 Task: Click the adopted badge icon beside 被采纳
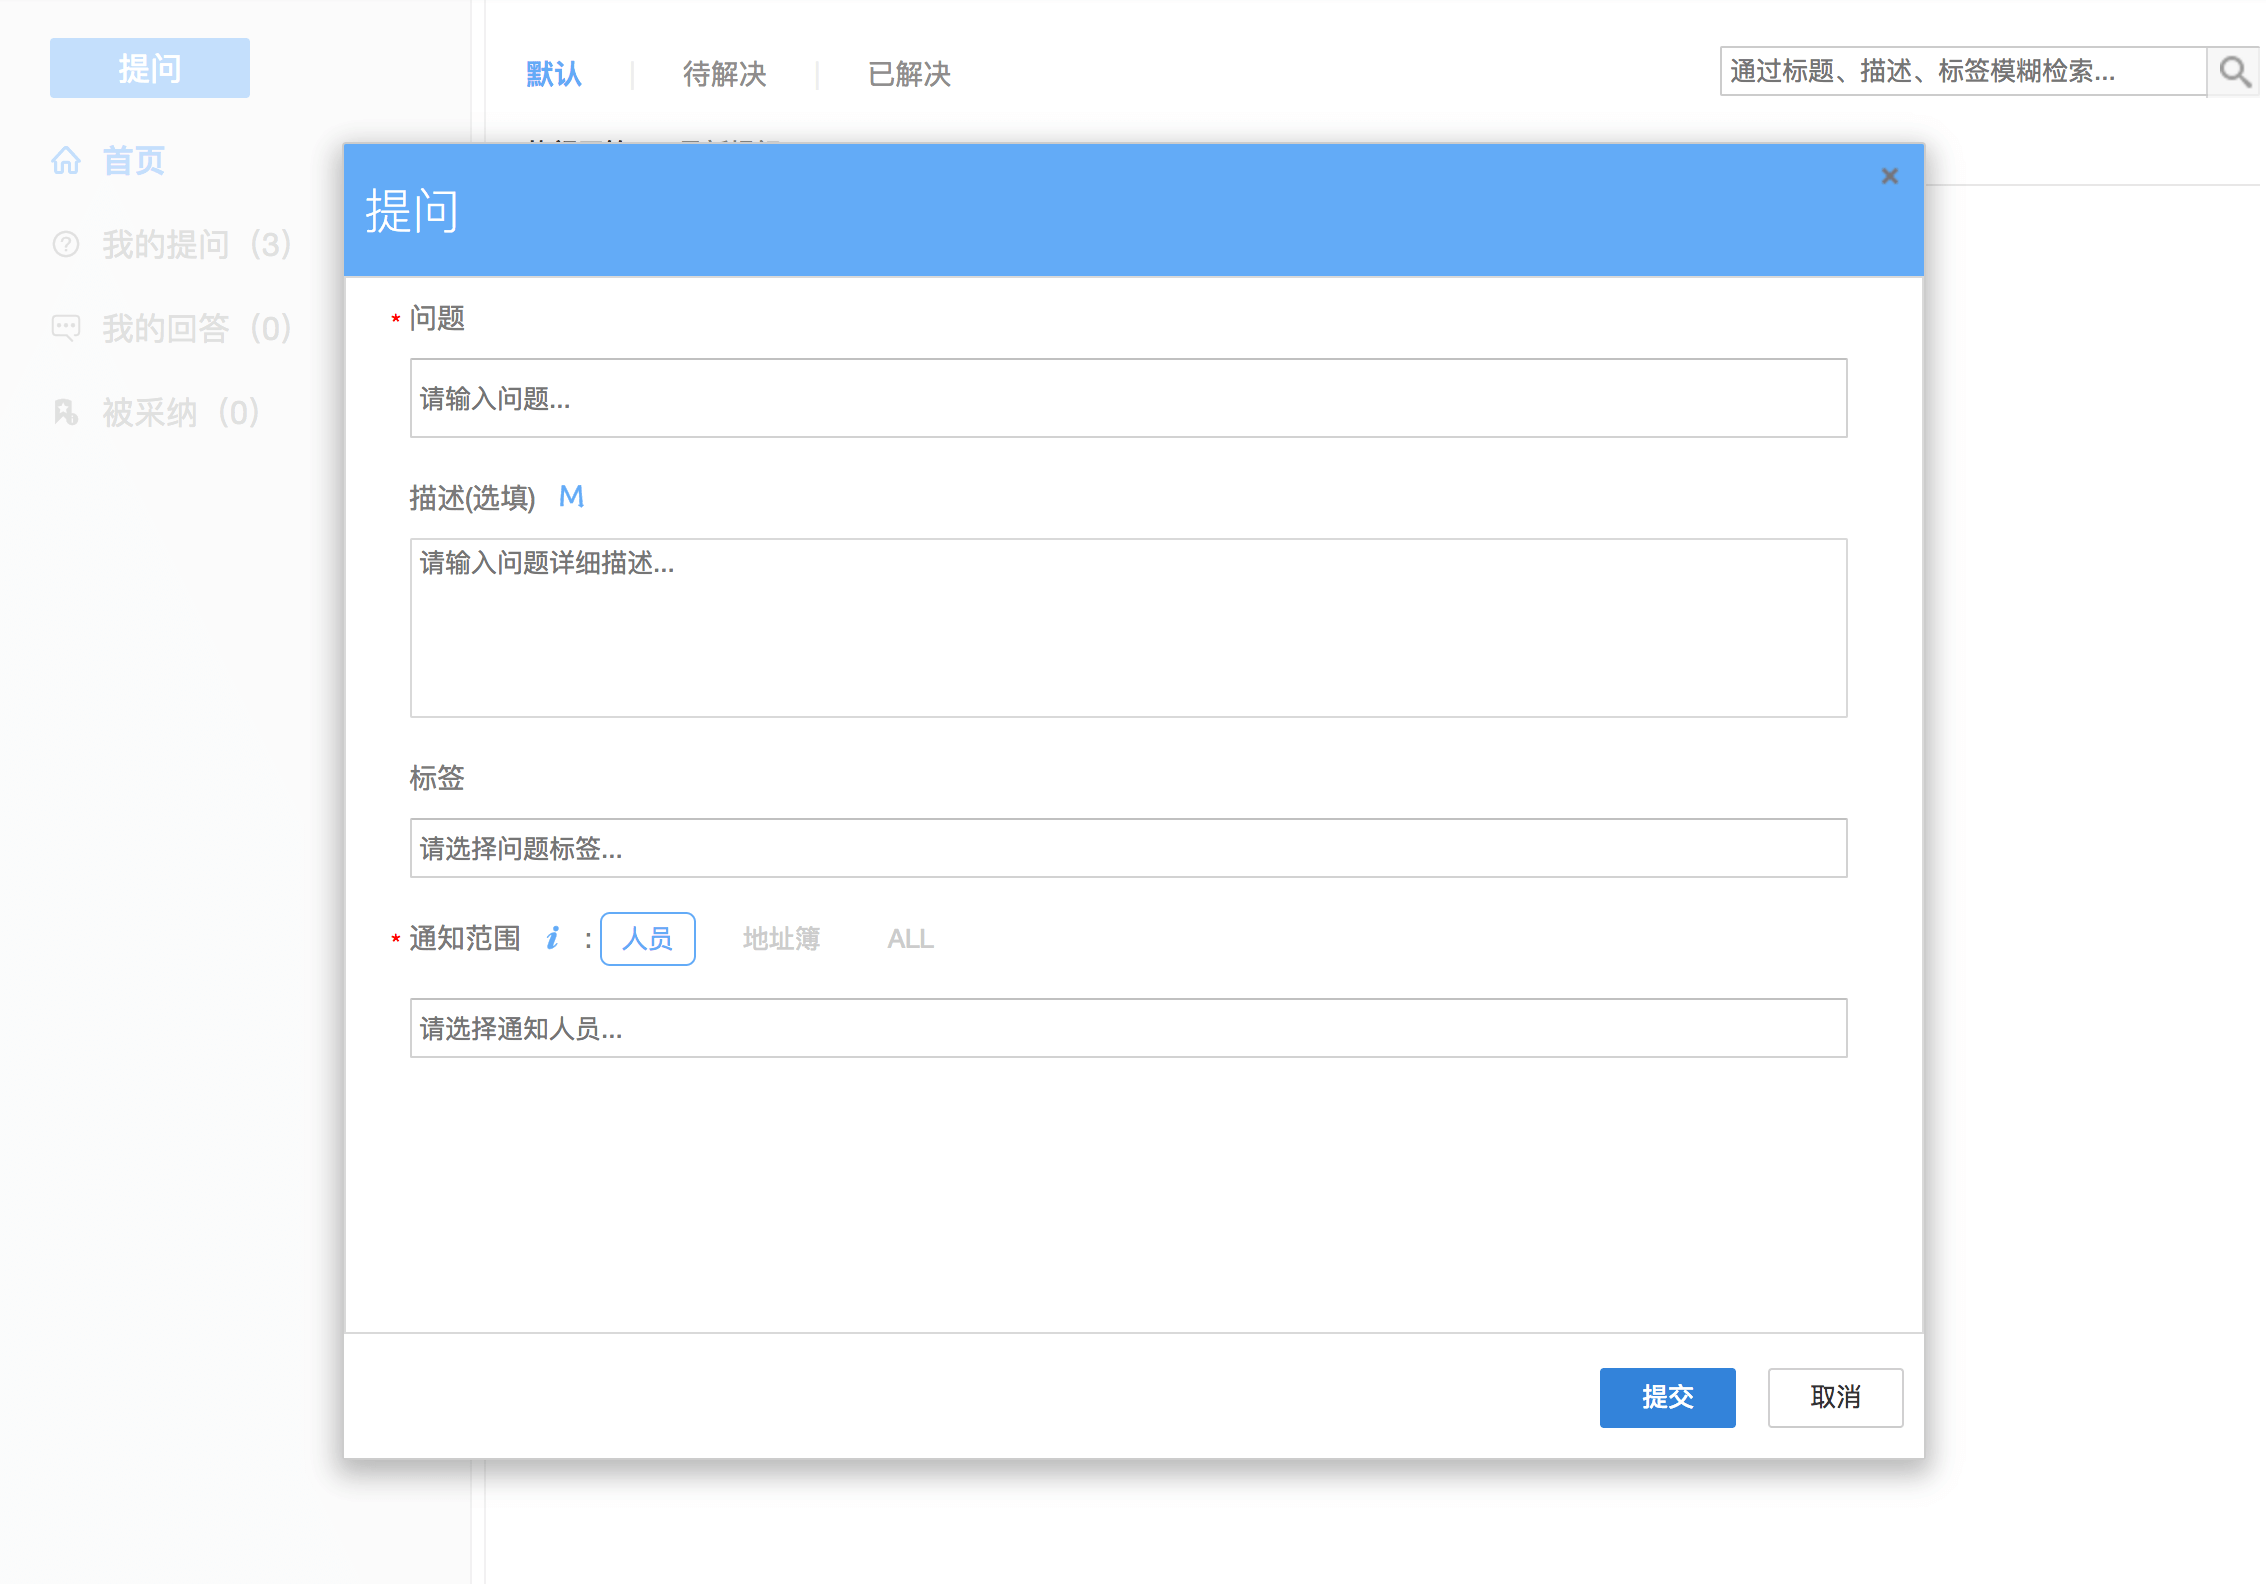point(66,412)
